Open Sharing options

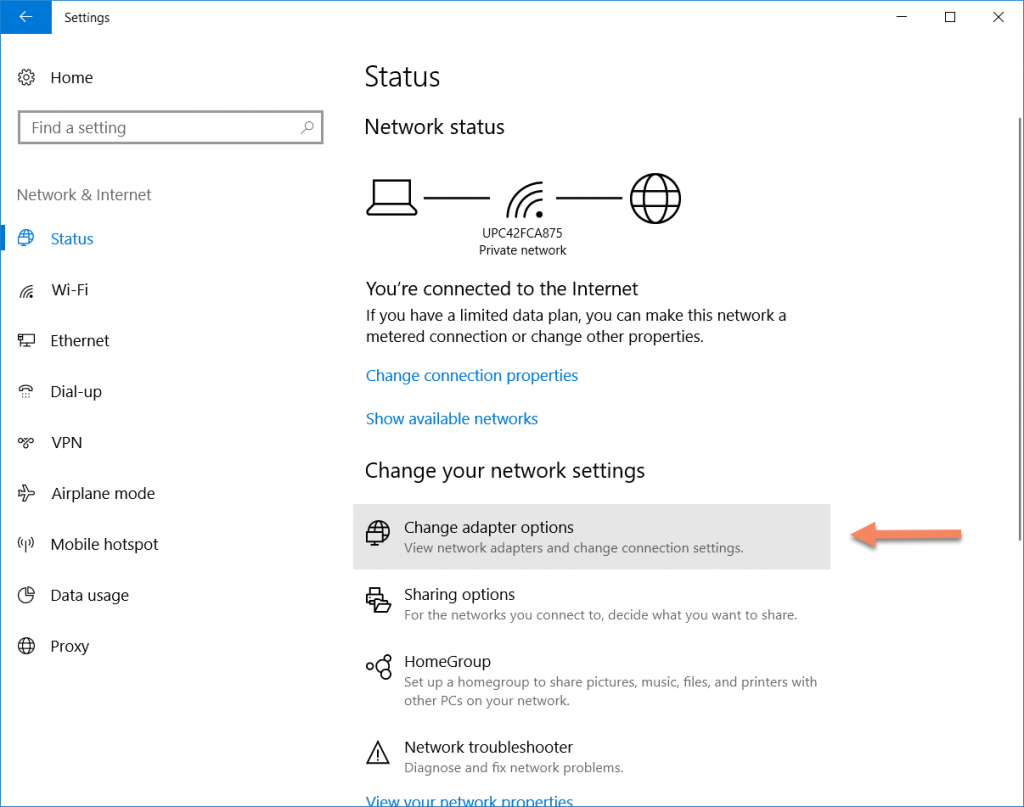(x=592, y=604)
